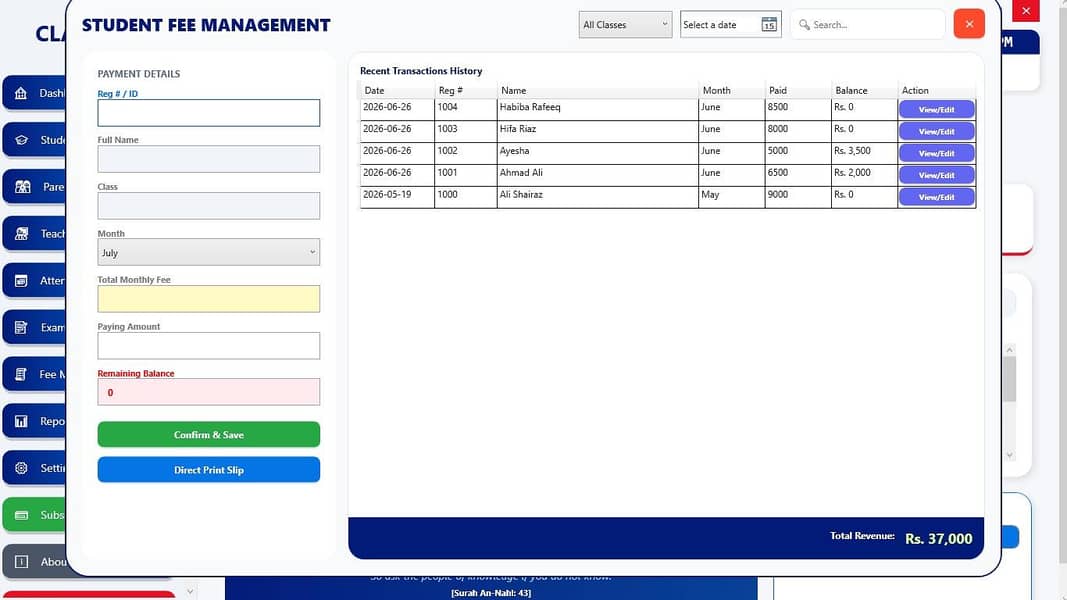Expand sidebar bottom chevron arrow
1067x600 pixels.
[190, 592]
